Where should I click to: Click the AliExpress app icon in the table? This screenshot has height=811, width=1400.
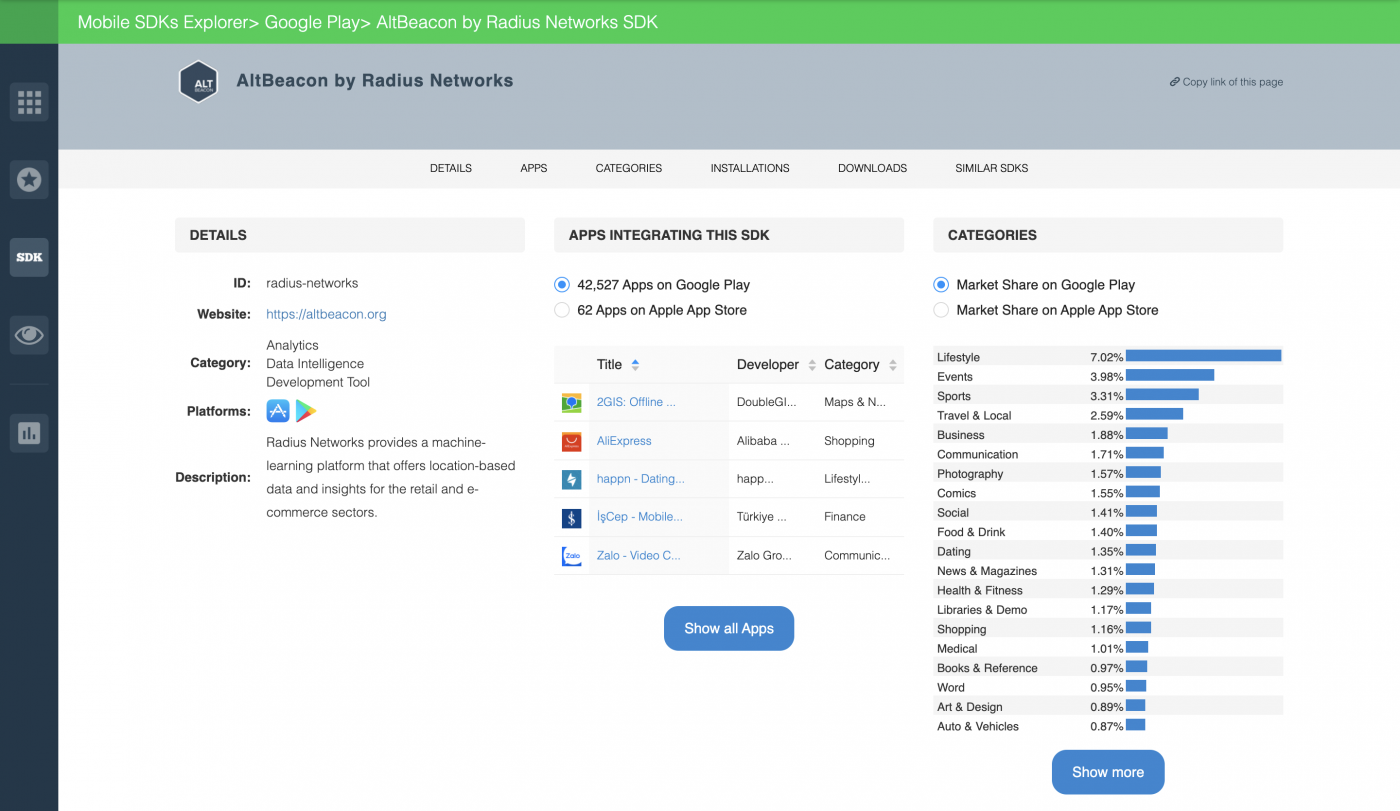[x=571, y=440]
